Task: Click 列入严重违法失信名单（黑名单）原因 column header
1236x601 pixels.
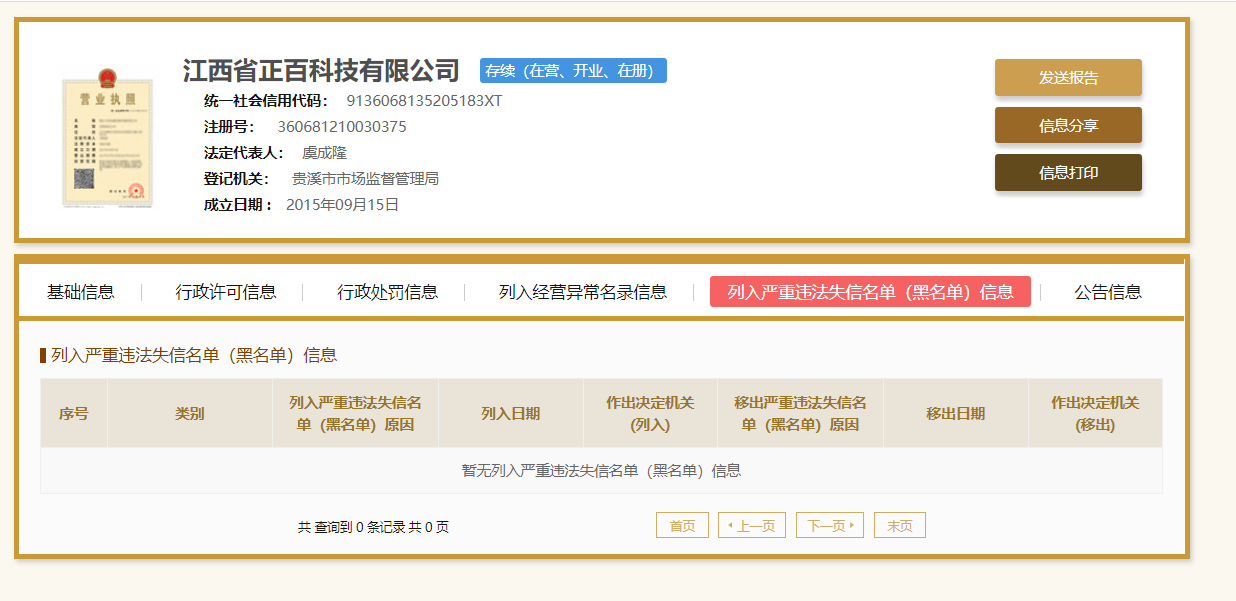Action: pyautogui.click(x=355, y=413)
